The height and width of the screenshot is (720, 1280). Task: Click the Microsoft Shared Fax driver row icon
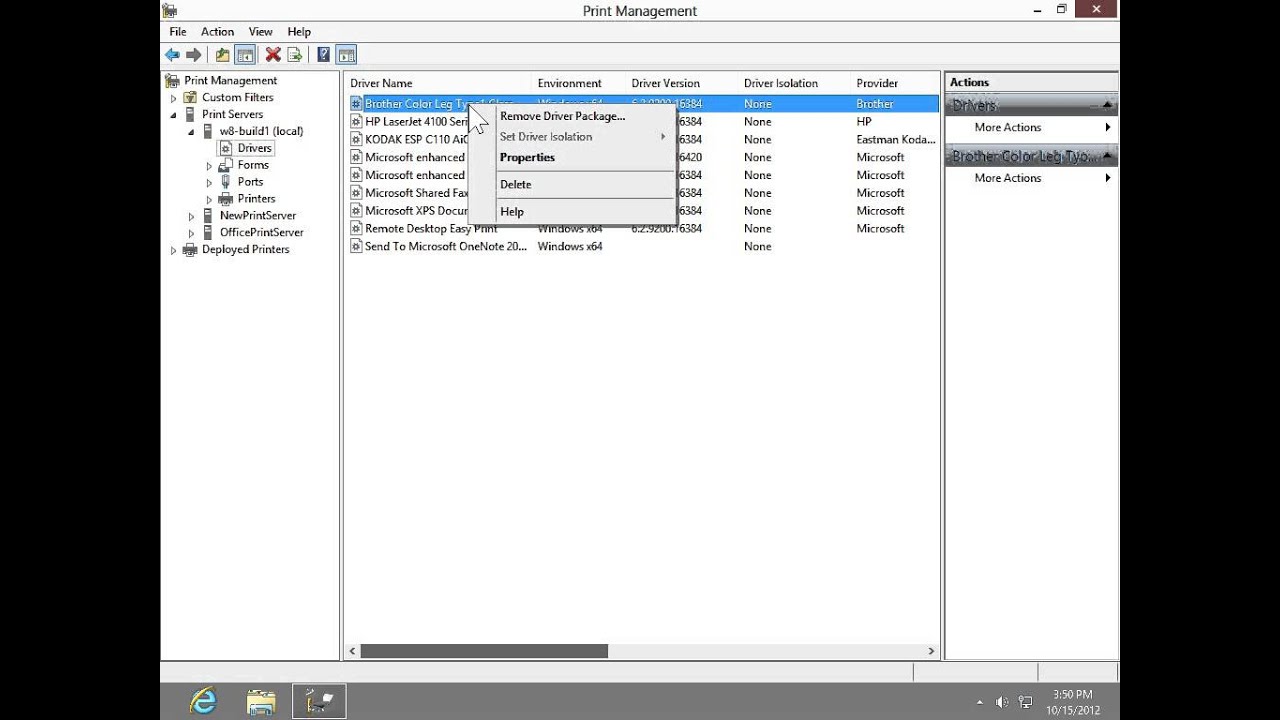pos(356,193)
